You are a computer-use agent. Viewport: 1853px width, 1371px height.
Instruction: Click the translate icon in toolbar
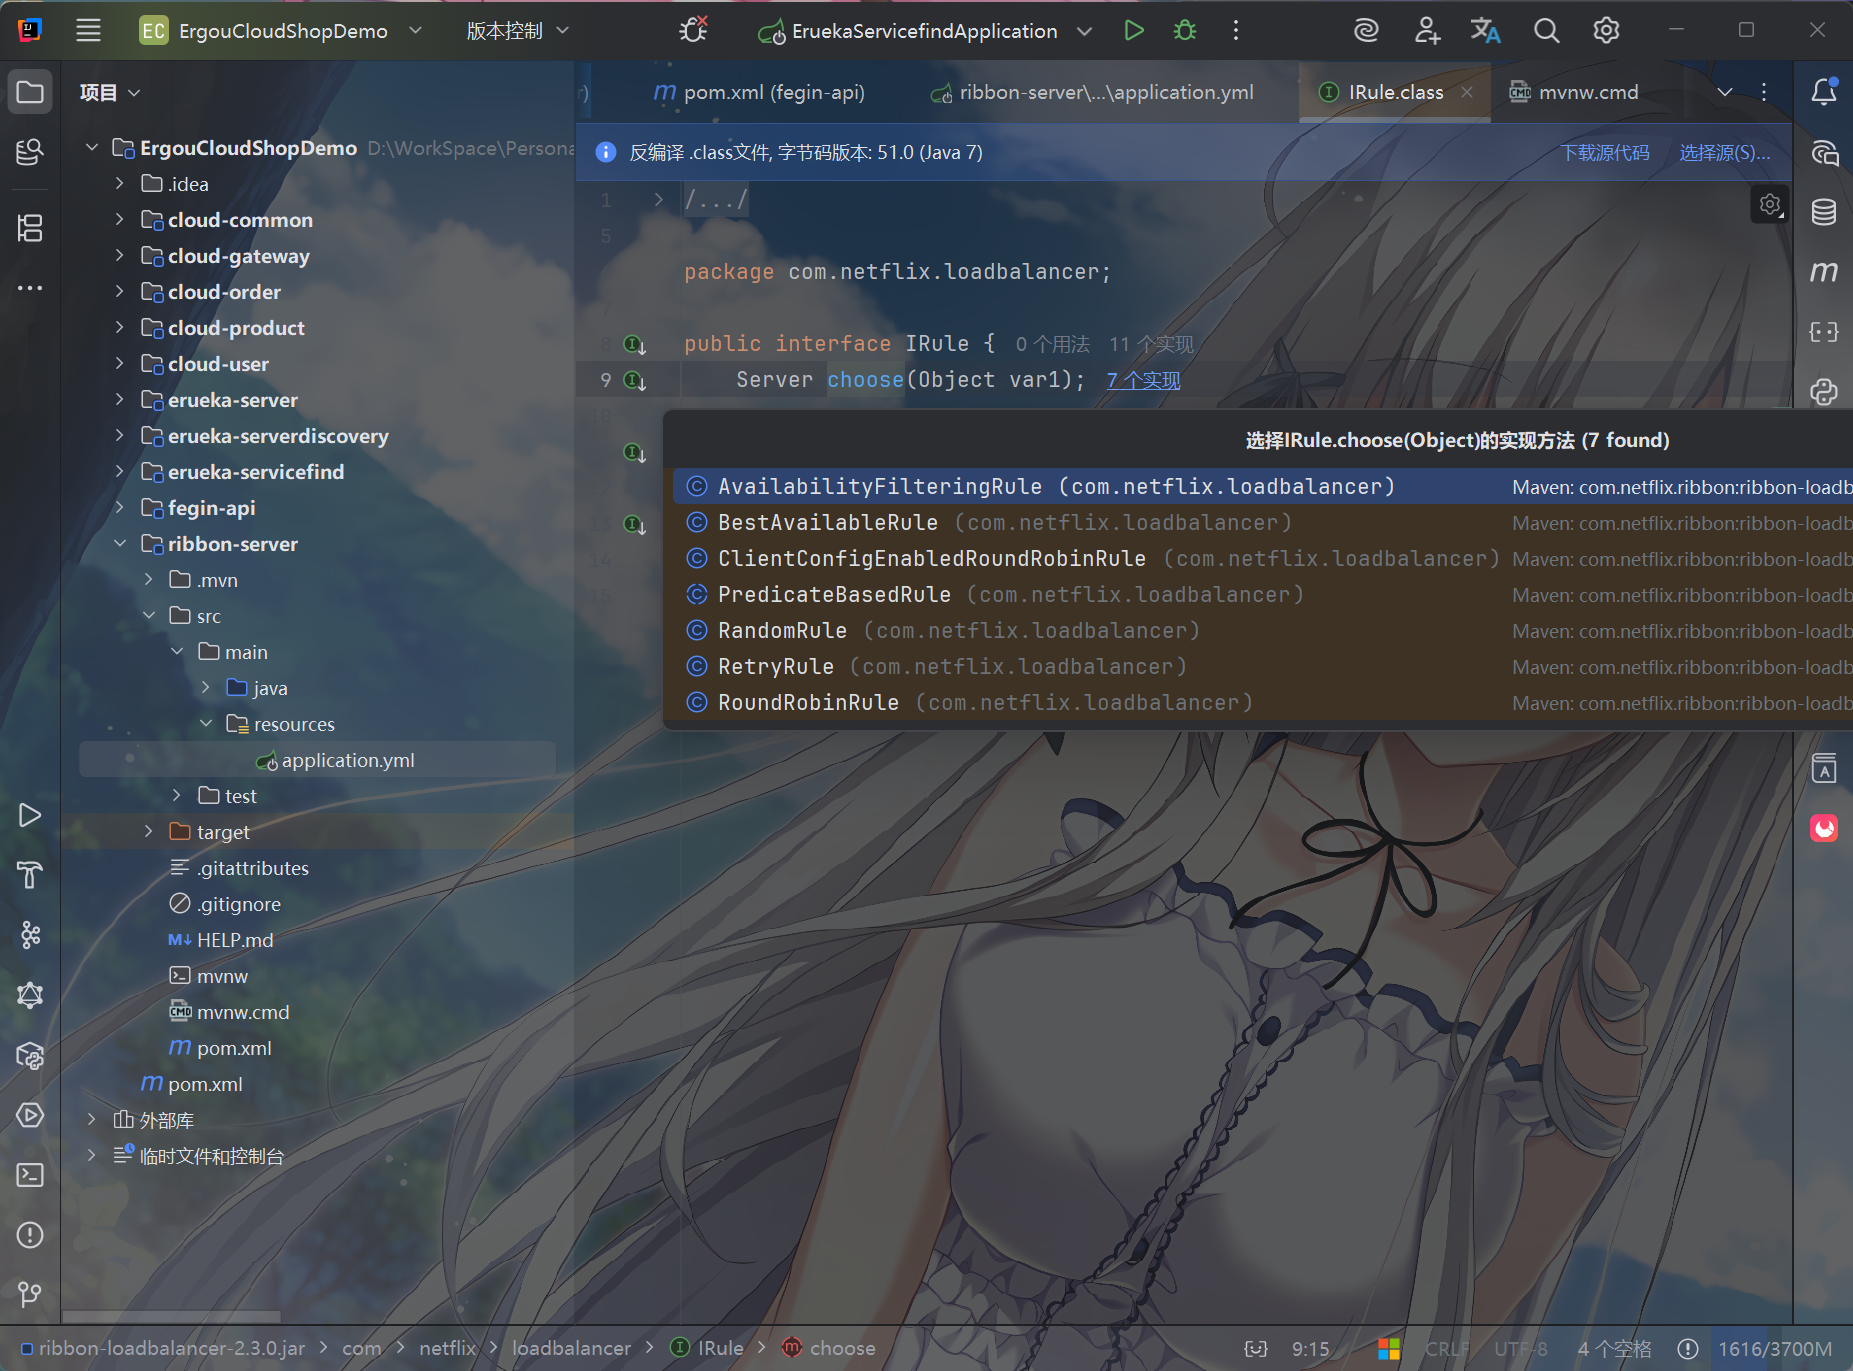point(1486,31)
